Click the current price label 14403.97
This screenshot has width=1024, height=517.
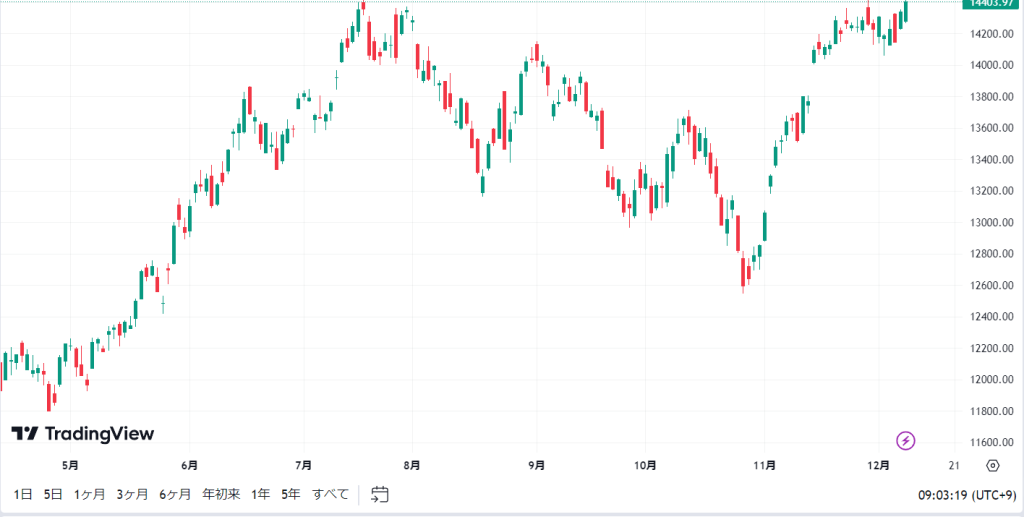point(991,3)
